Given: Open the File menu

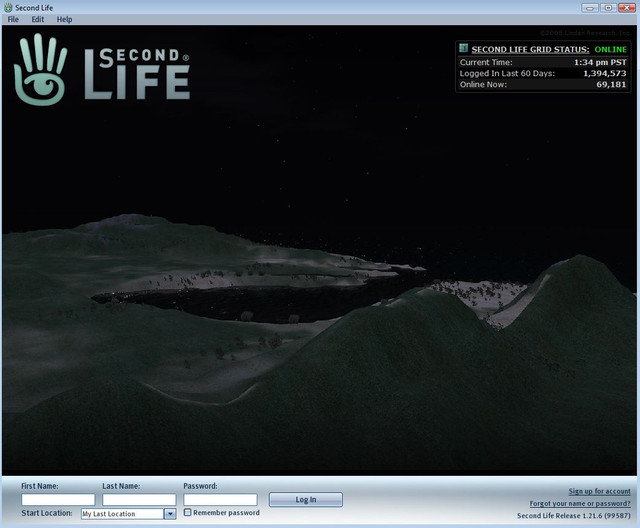Looking at the screenshot, I should (13, 19).
